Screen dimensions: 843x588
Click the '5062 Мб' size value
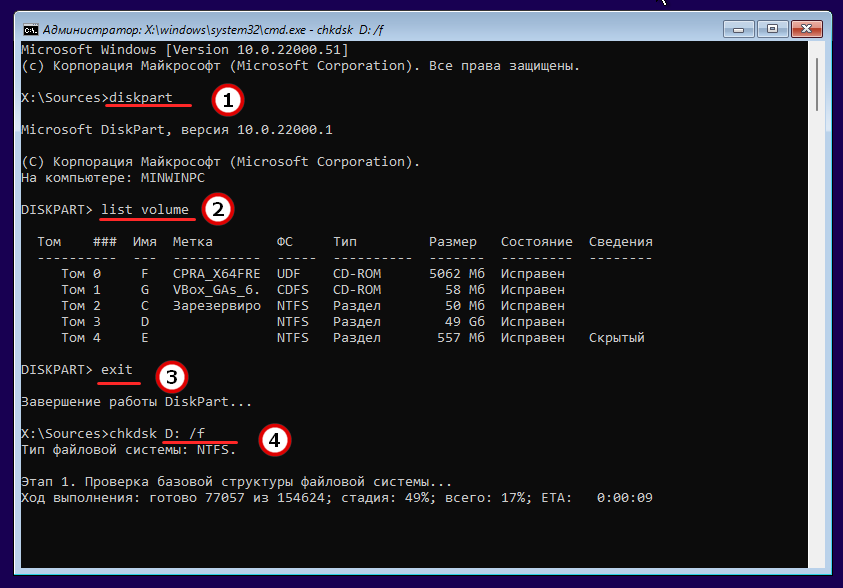457,274
